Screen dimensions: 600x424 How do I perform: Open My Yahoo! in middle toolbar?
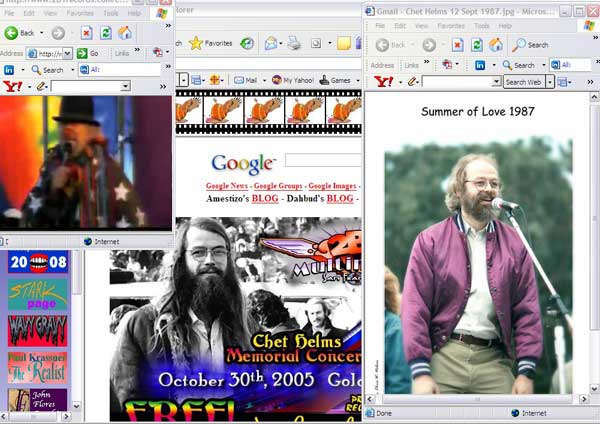[293, 80]
